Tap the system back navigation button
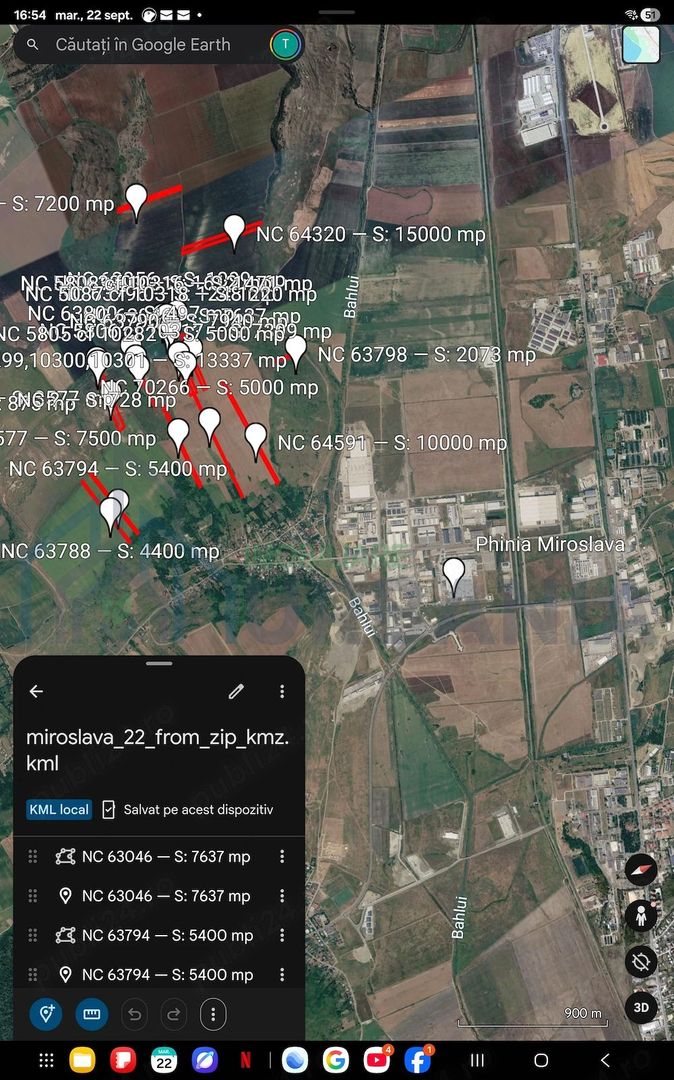The height and width of the screenshot is (1080, 674). click(x=605, y=1060)
